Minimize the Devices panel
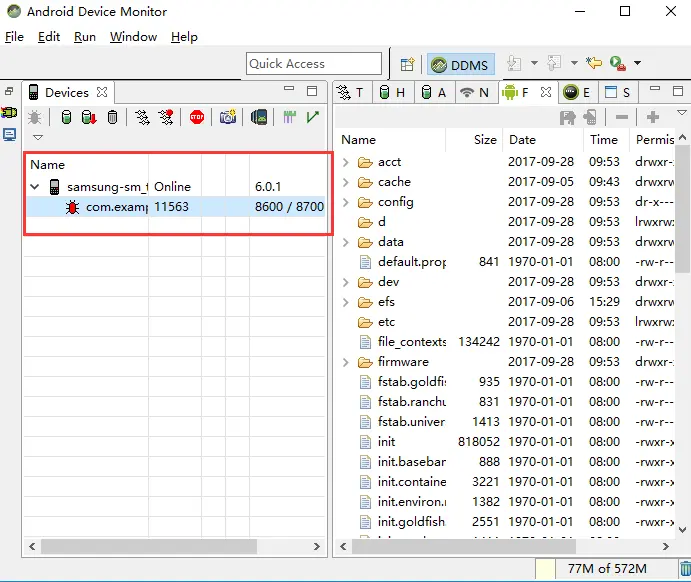Image resolution: width=691 pixels, height=582 pixels. [289, 89]
